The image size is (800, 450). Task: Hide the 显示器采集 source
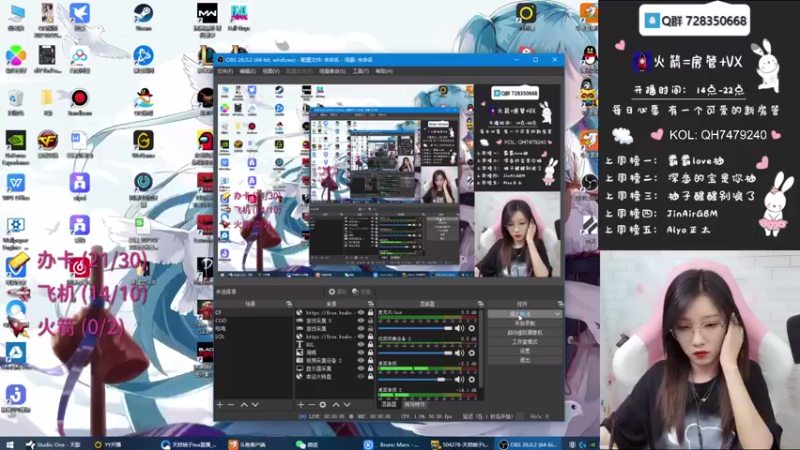pyautogui.click(x=361, y=368)
